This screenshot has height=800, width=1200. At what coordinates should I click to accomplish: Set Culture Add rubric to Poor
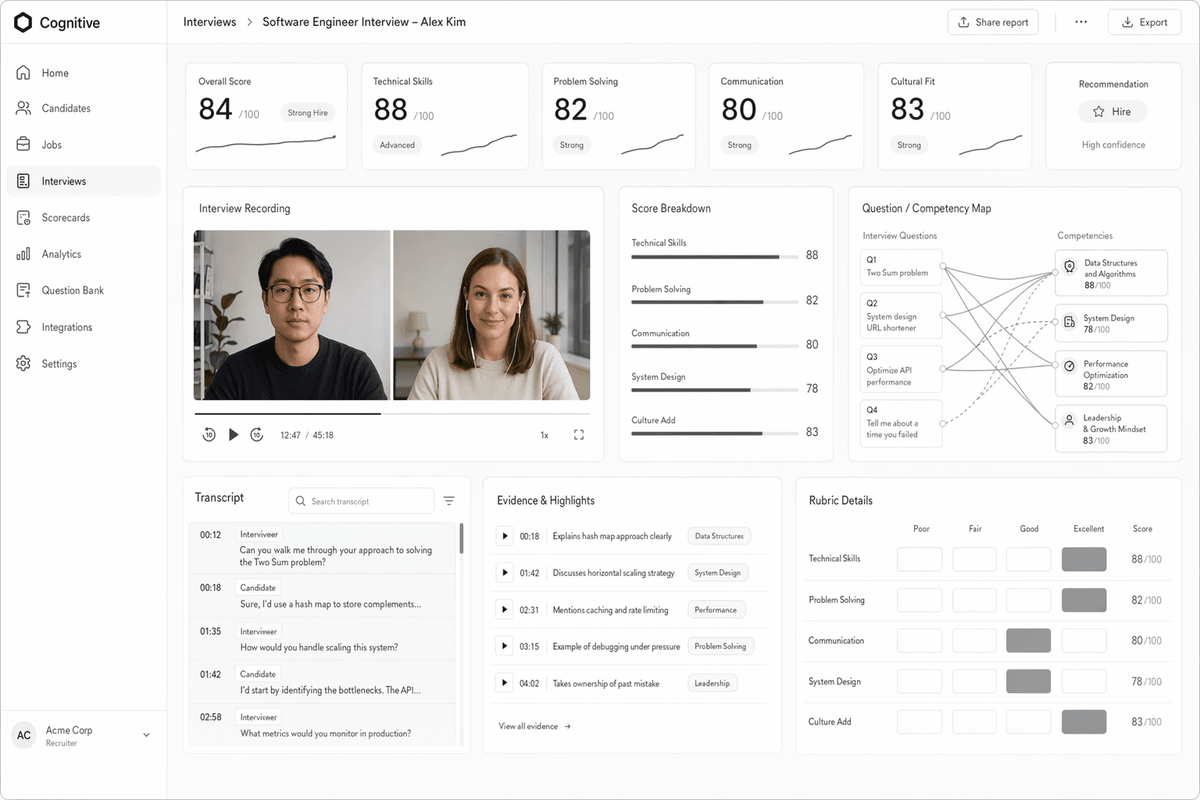pyautogui.click(x=919, y=722)
